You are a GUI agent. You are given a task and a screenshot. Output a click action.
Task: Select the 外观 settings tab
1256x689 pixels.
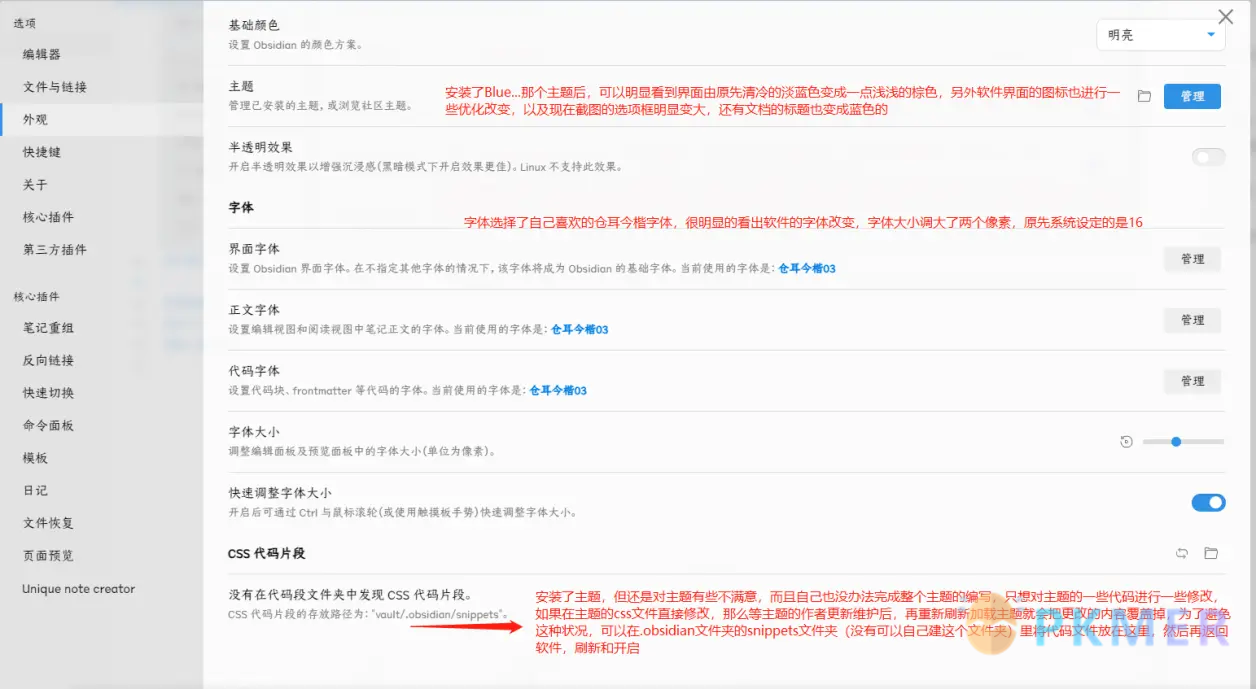(100, 119)
